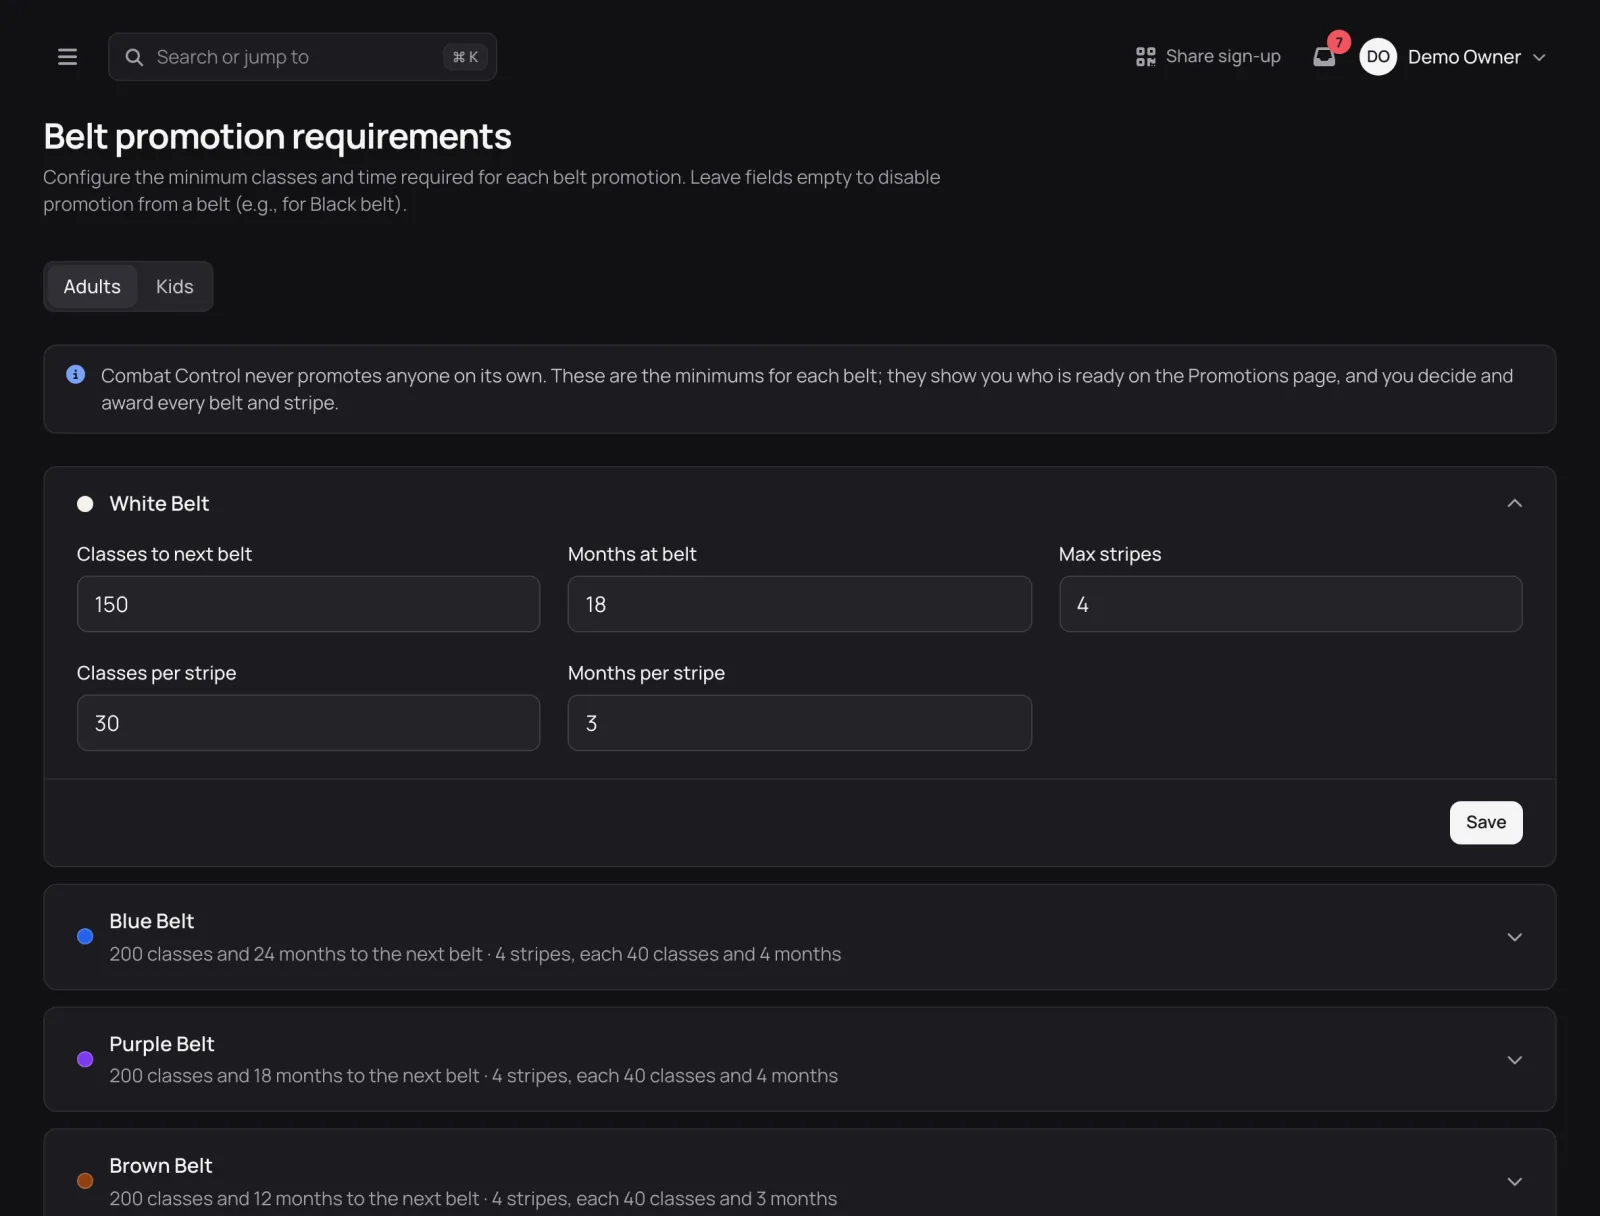The width and height of the screenshot is (1600, 1216).
Task: Focus the Search or jump to field
Action: tap(302, 57)
